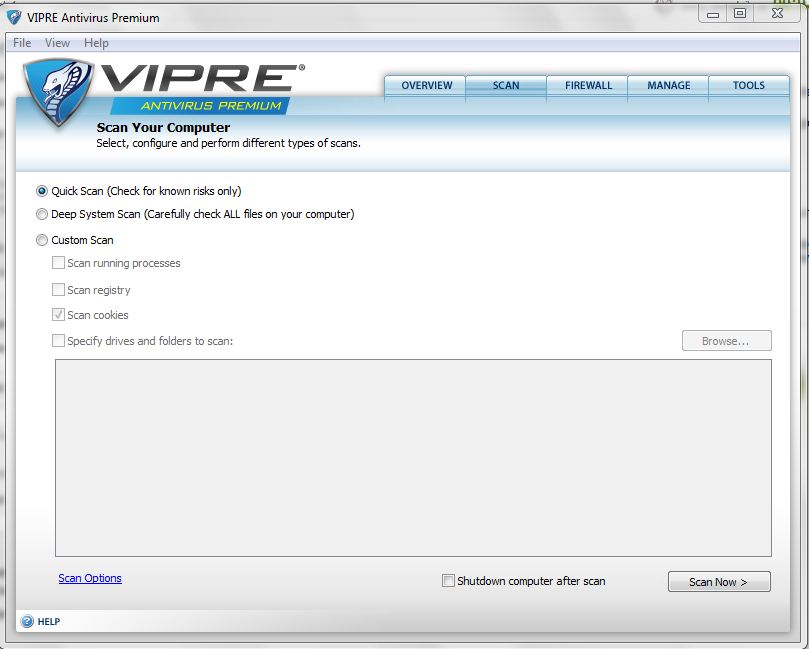Check Specify drives and folders to scan
The width and height of the screenshot is (809, 649).
(x=58, y=340)
